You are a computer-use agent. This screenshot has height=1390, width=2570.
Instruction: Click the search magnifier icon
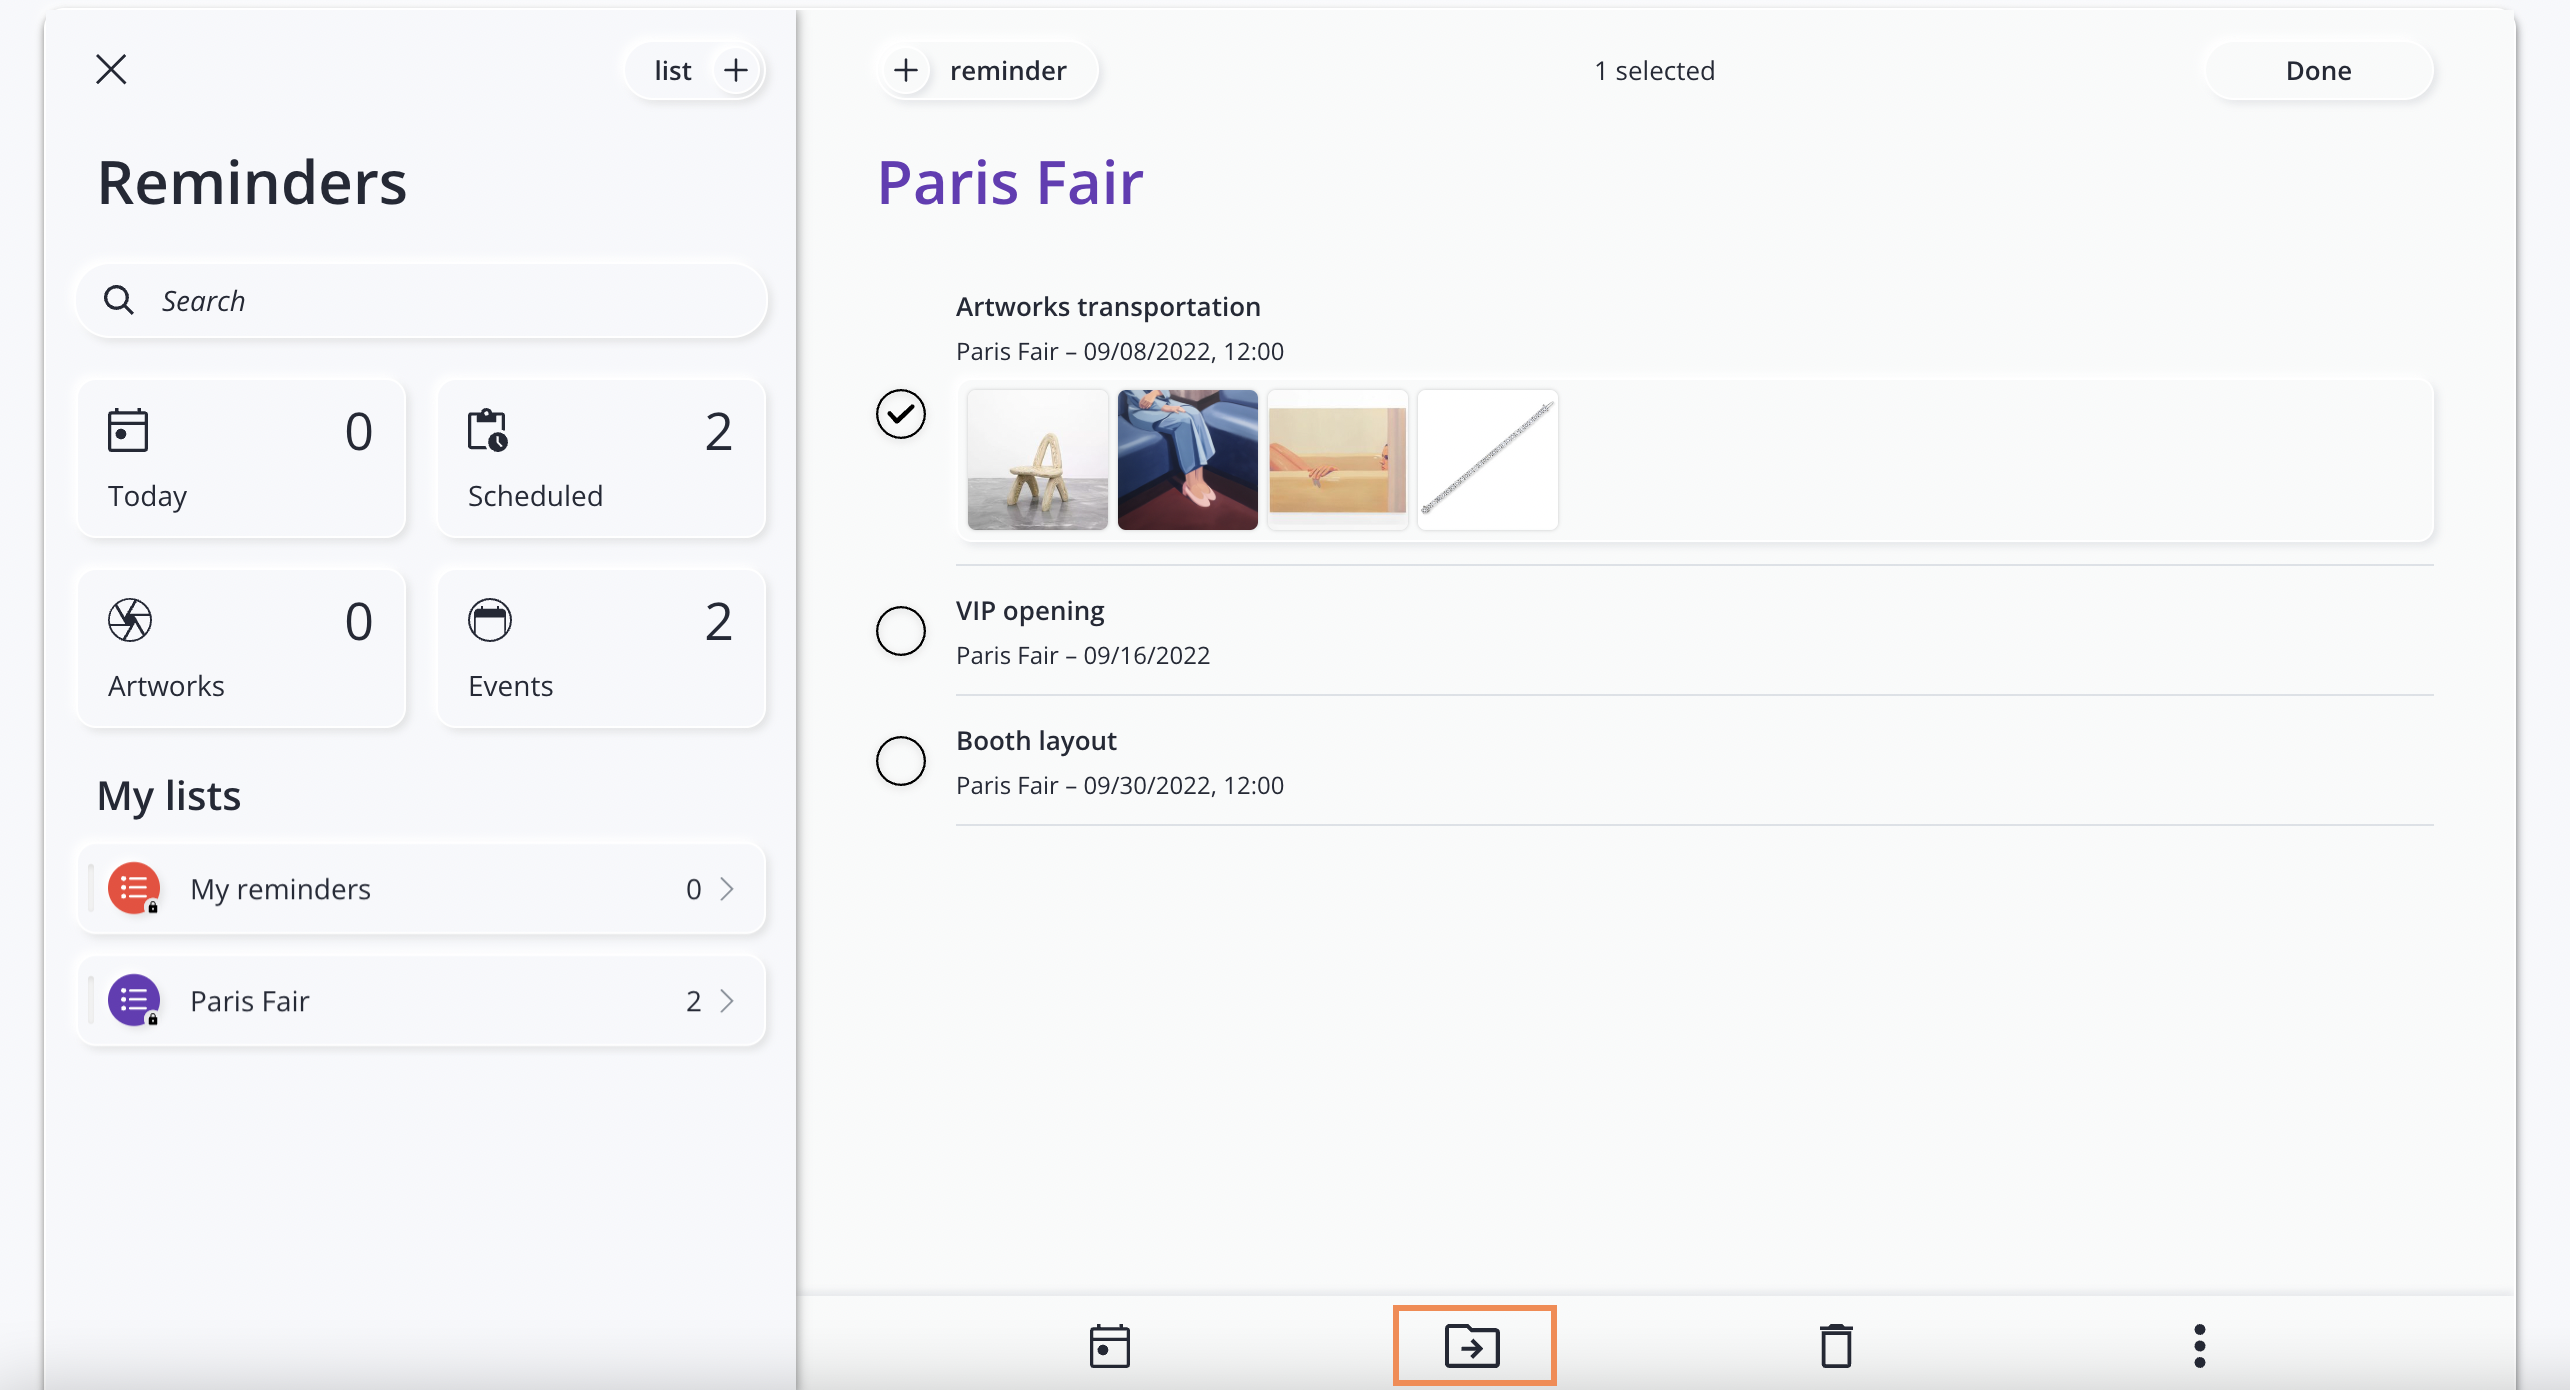point(119,300)
